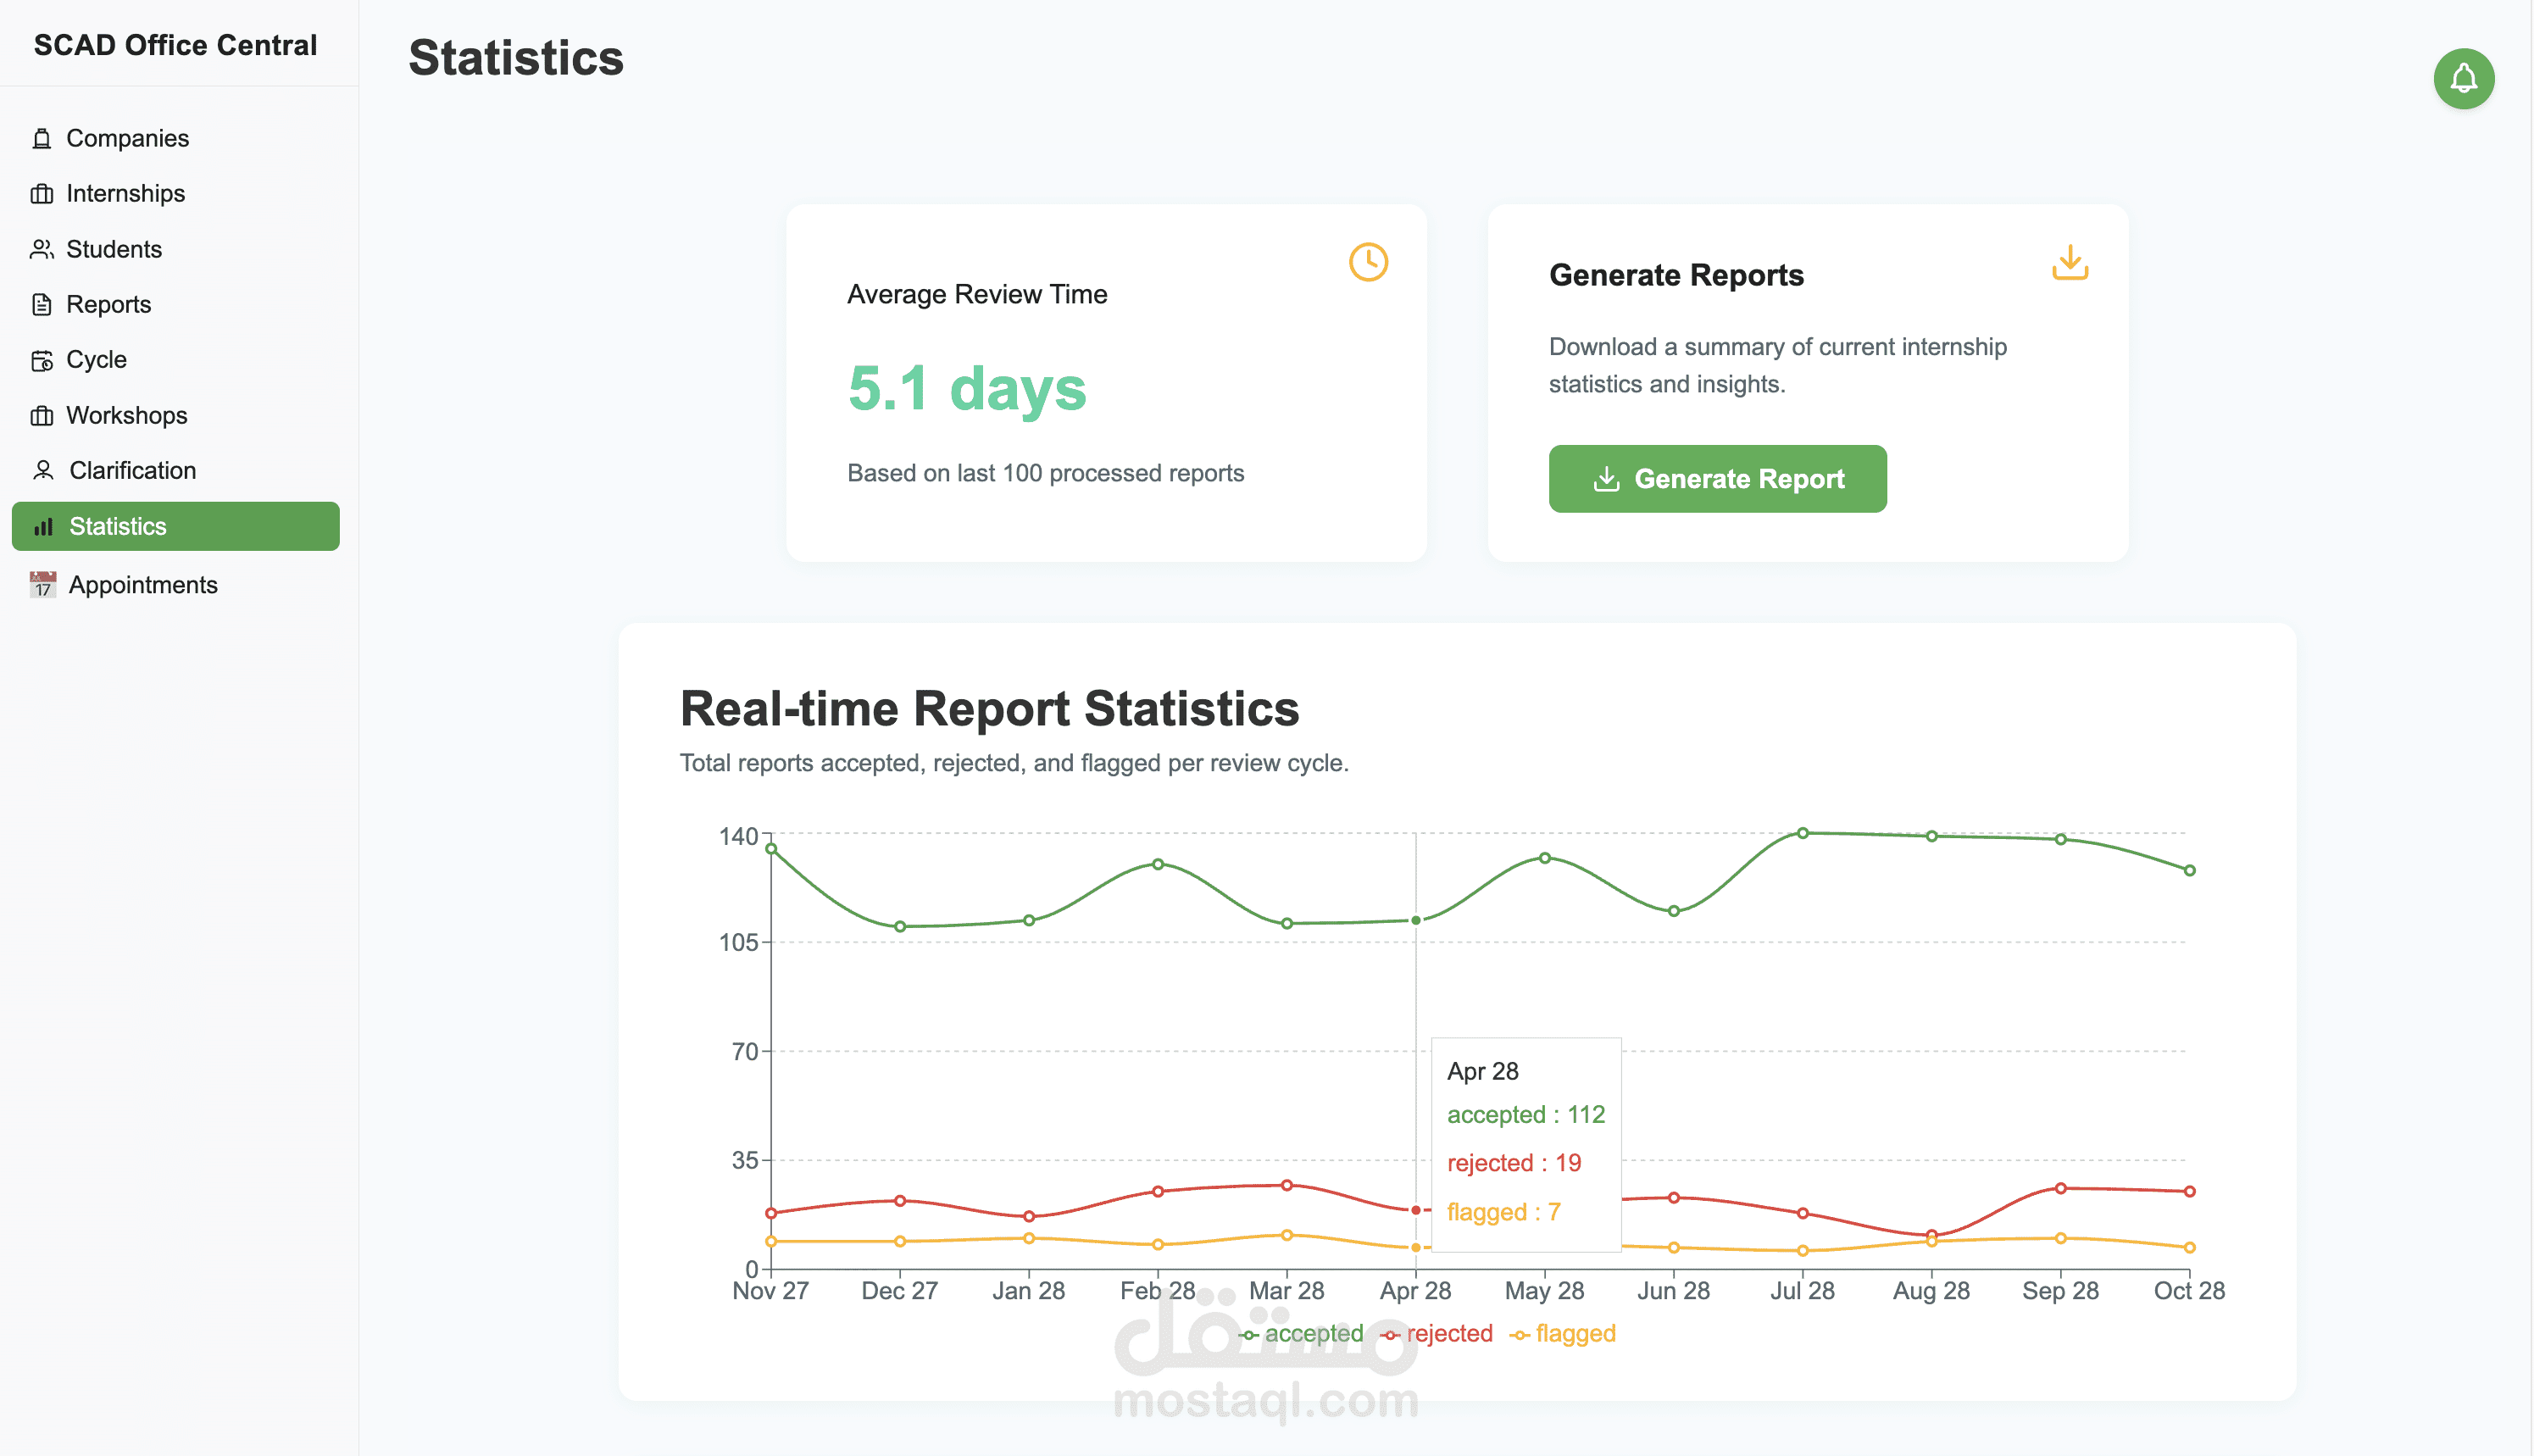Click the notification bell icon
2534x1456 pixels.
2463,79
